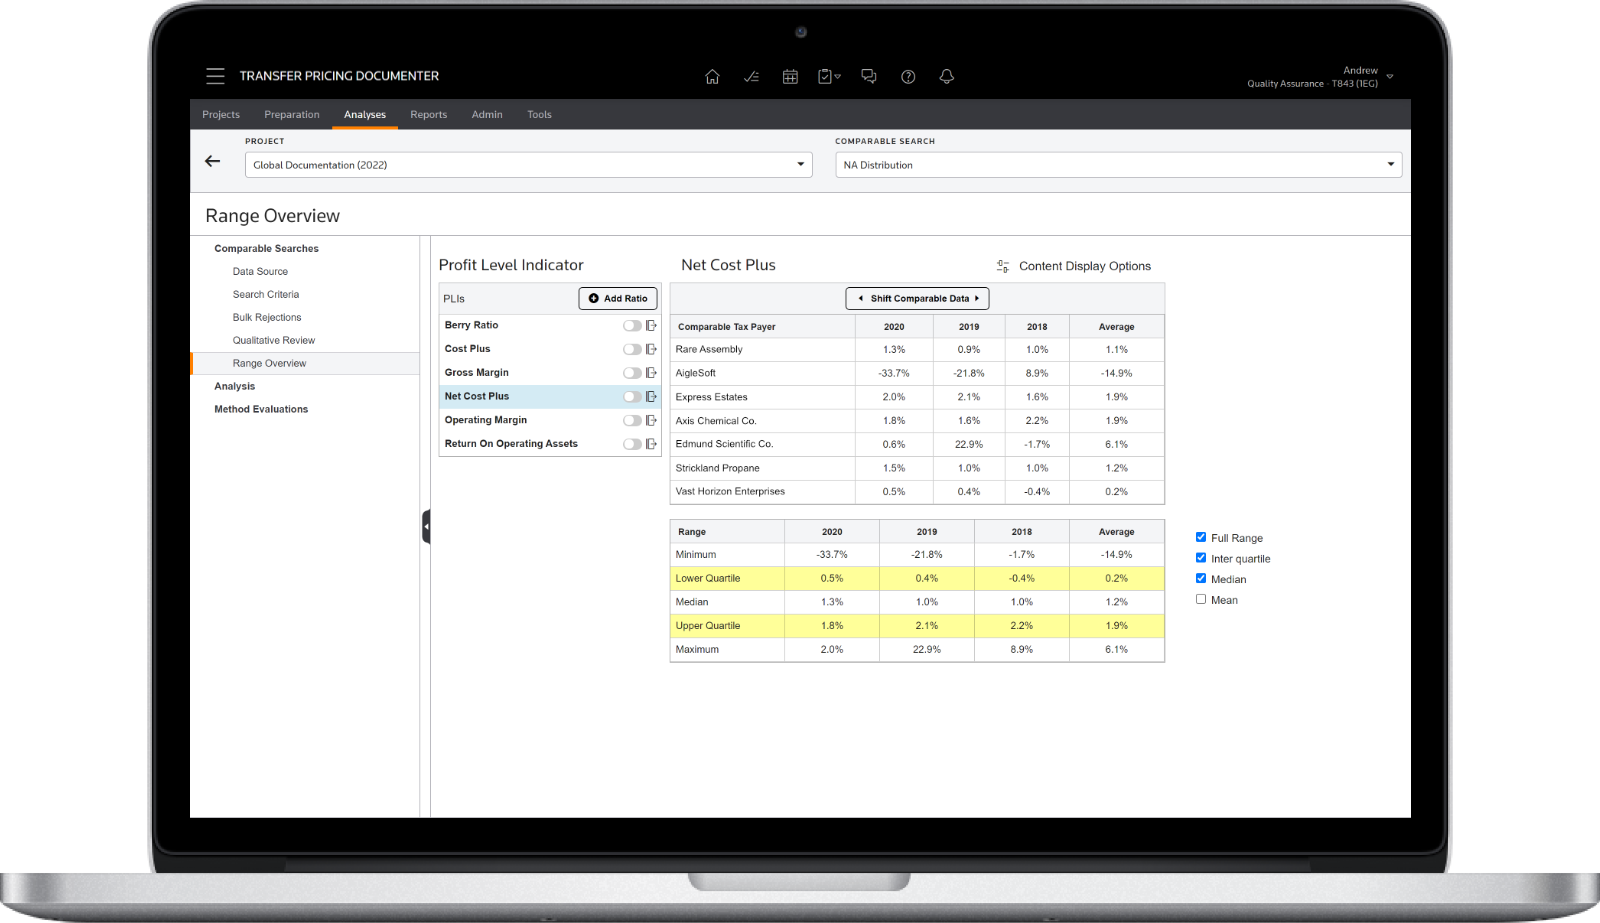
Task: Select Qualitative Review in the sidebar
Action: [x=273, y=340]
